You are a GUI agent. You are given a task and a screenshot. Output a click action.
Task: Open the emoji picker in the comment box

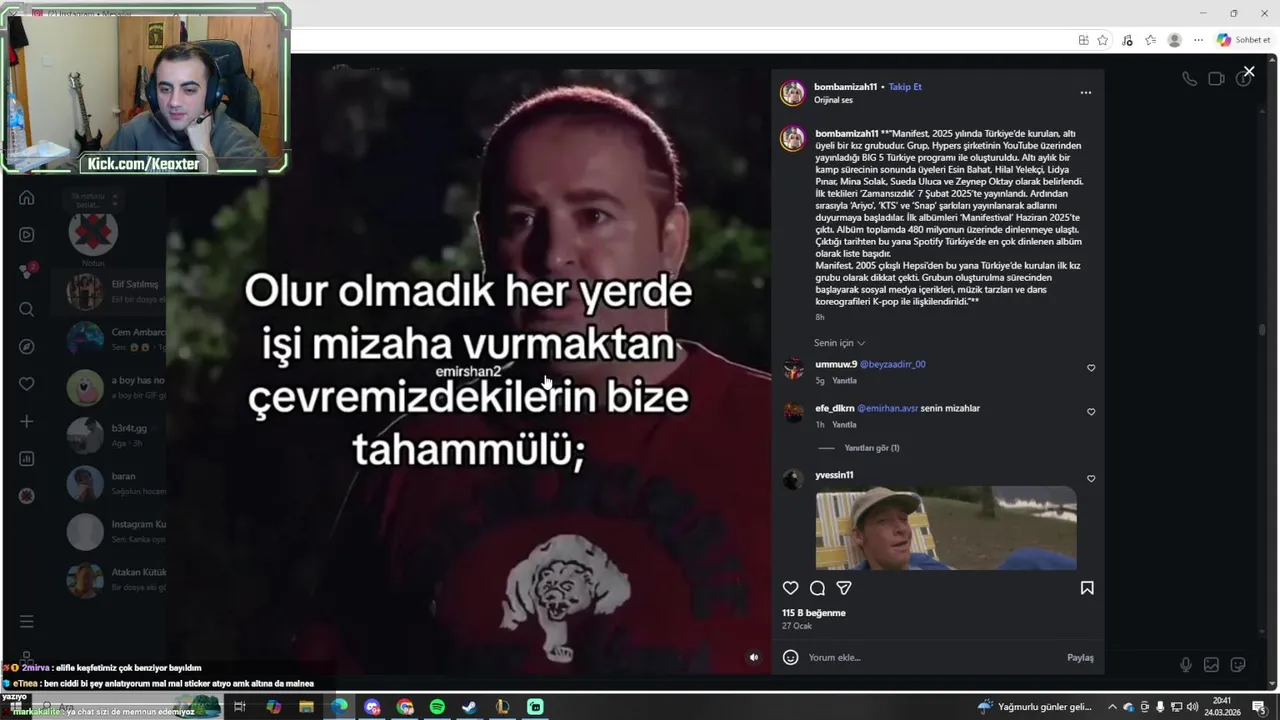pos(790,657)
